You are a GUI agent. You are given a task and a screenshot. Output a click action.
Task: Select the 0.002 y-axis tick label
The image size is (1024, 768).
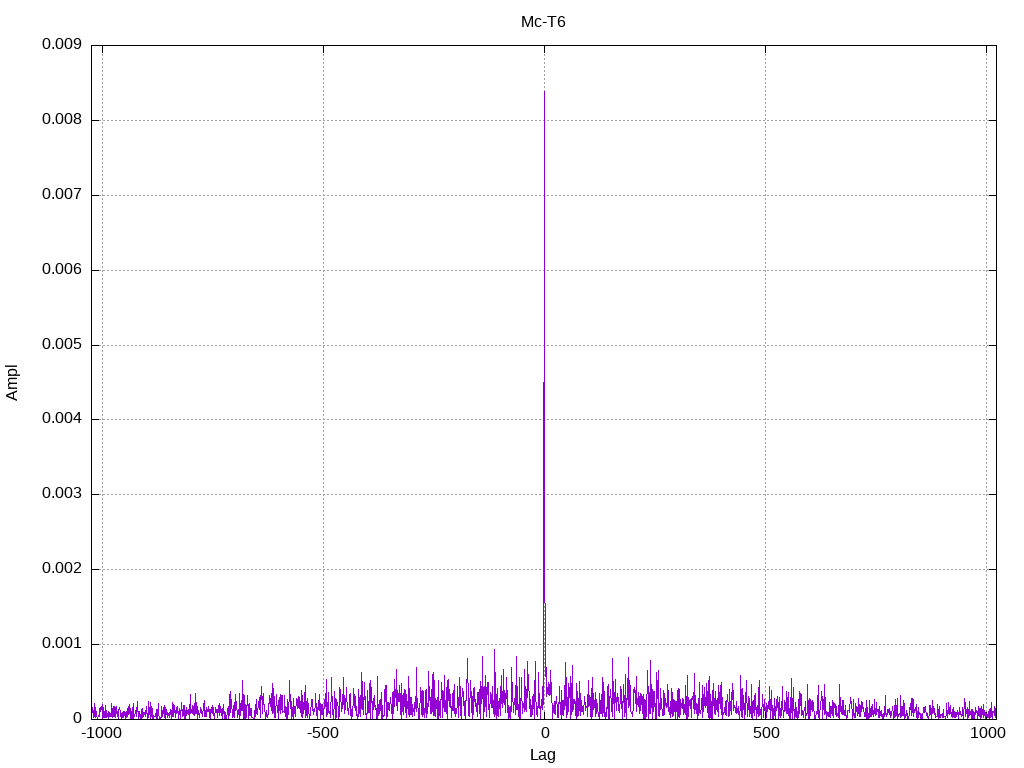tap(61, 569)
